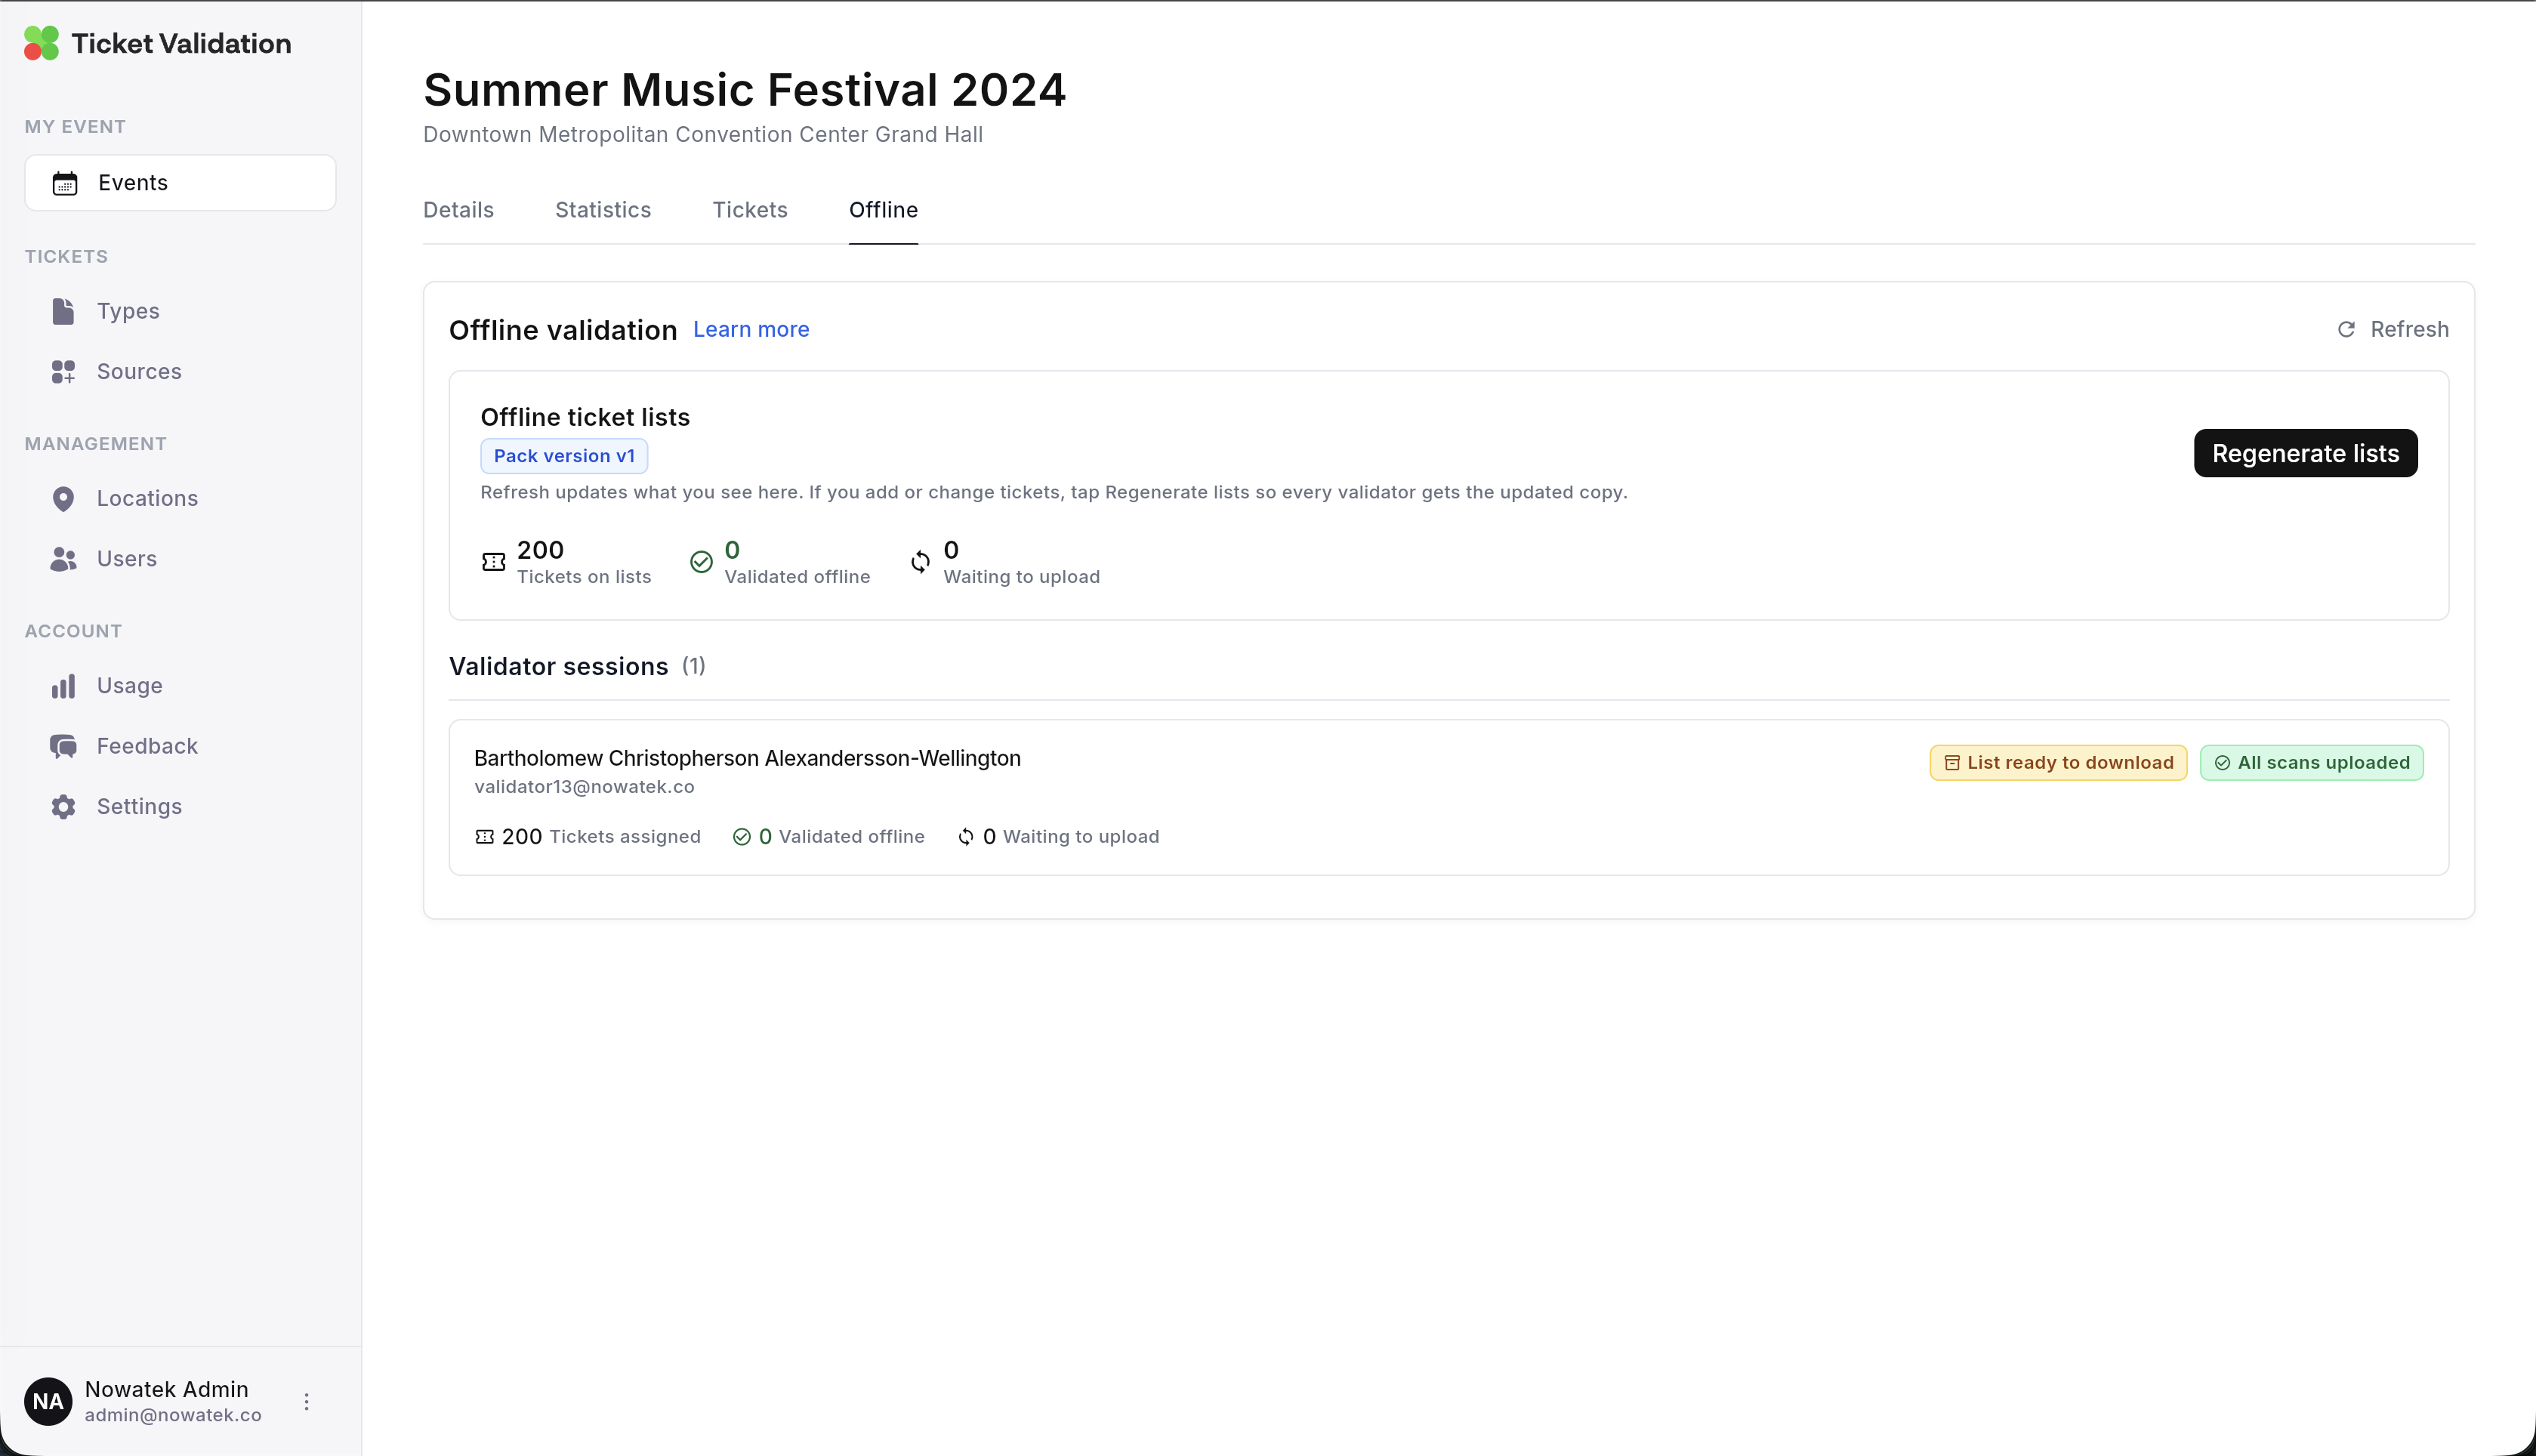Select the Users icon under Management
The height and width of the screenshot is (1456, 2536).
63,558
